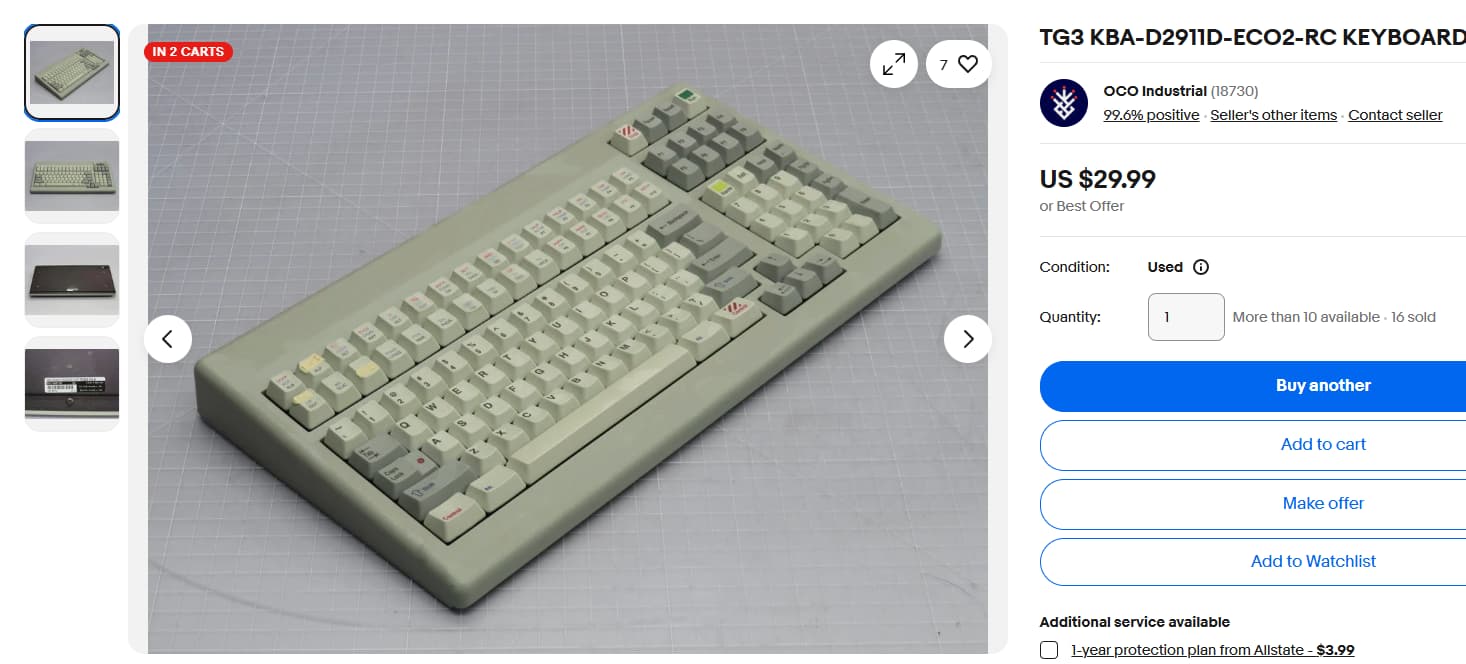
Task: Go to the previous image arrow
Action: pyautogui.click(x=168, y=339)
